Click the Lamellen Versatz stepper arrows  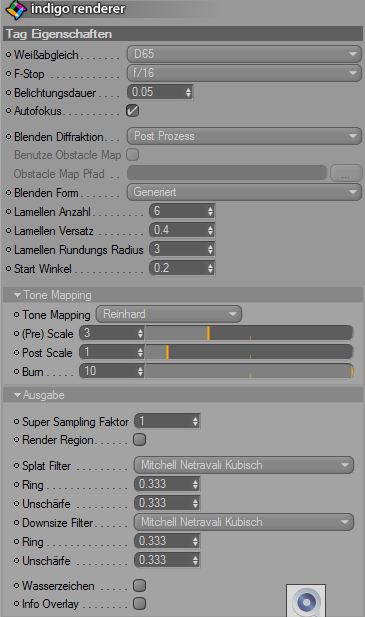click(210, 230)
